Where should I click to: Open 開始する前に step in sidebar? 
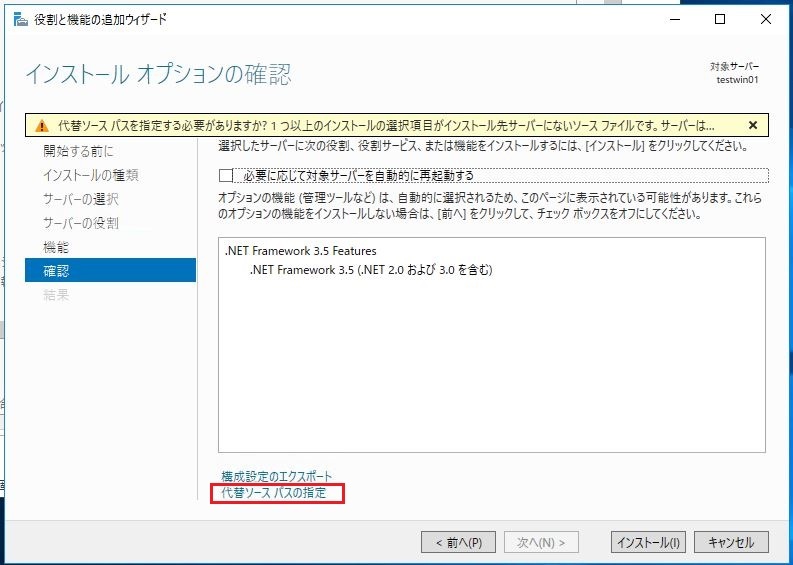pos(78,151)
